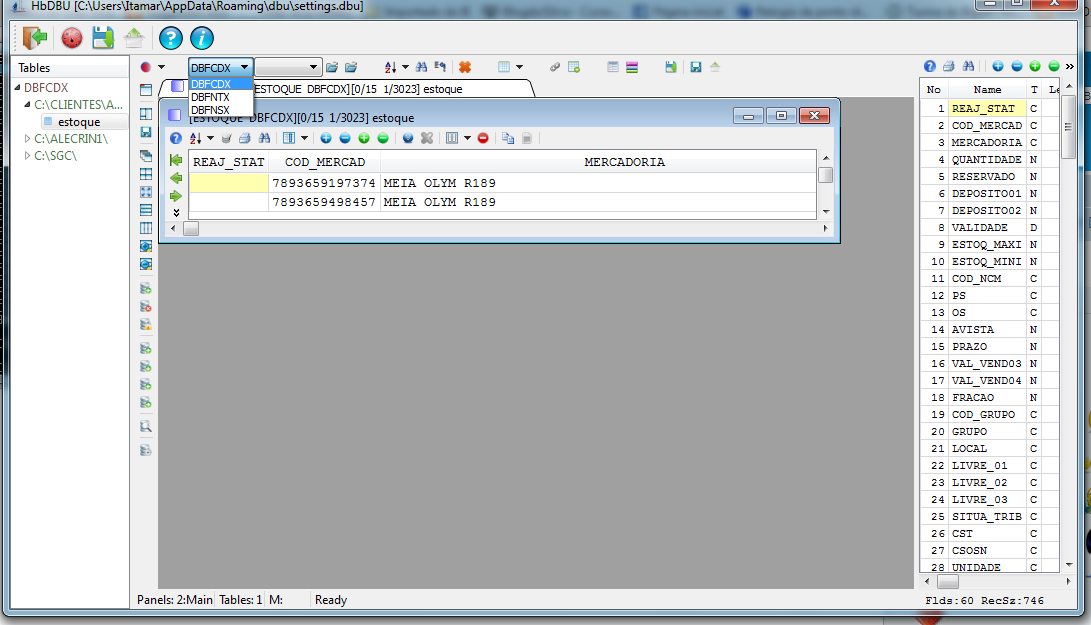This screenshot has width=1091, height=625.
Task: Open dropdown arrow beside the red circle icon
Action: (161, 67)
